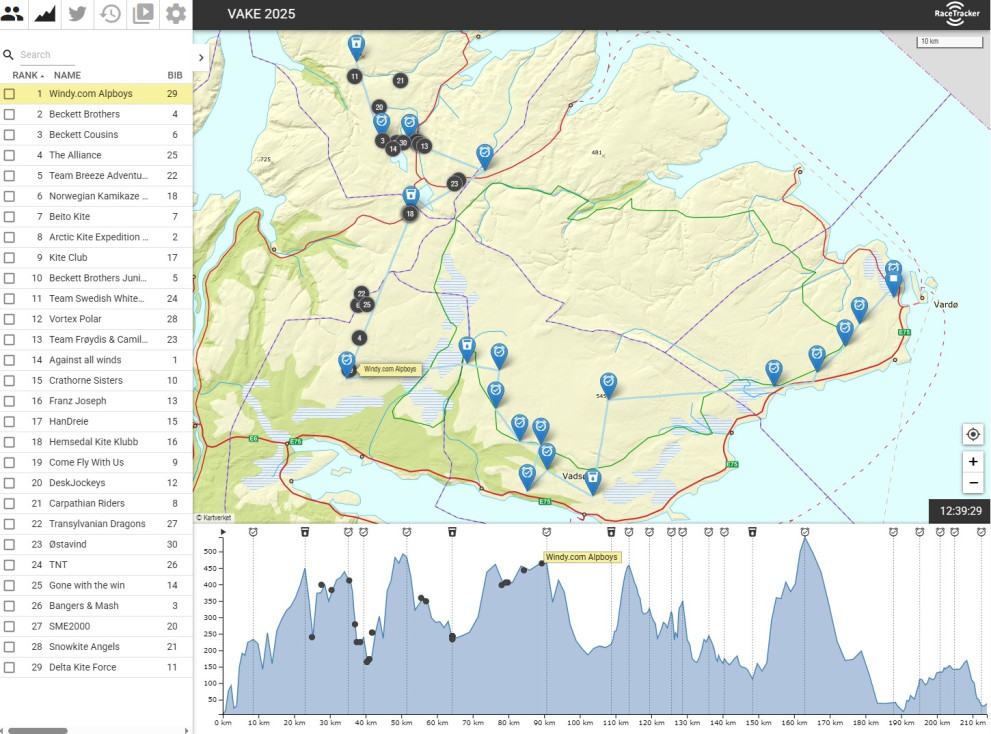Select the Franz Joseph row

tap(96, 401)
